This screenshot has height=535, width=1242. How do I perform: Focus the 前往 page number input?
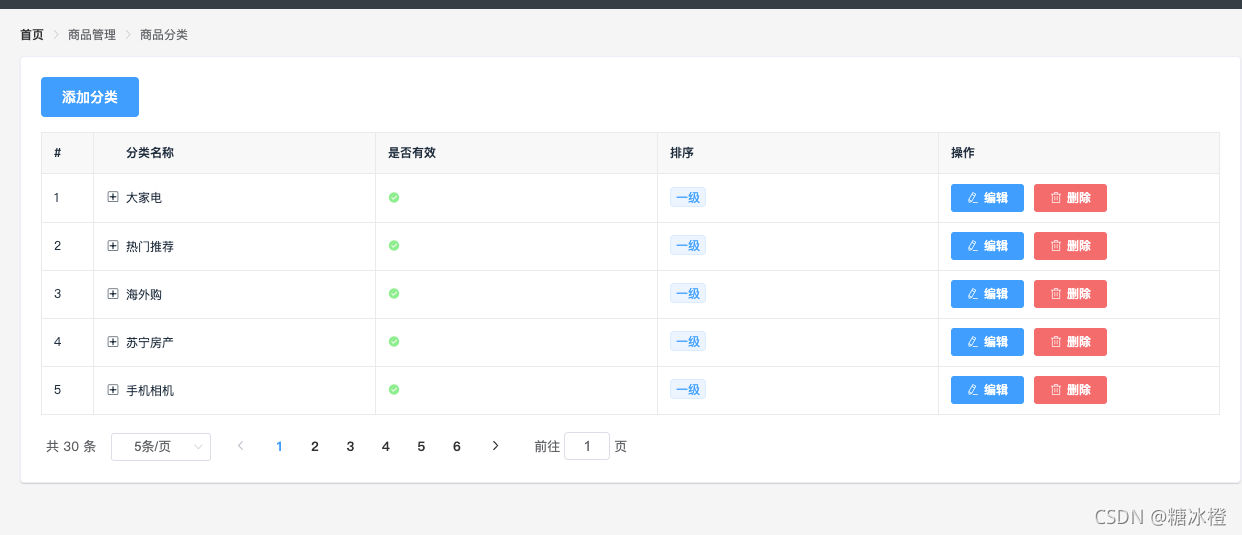click(587, 446)
